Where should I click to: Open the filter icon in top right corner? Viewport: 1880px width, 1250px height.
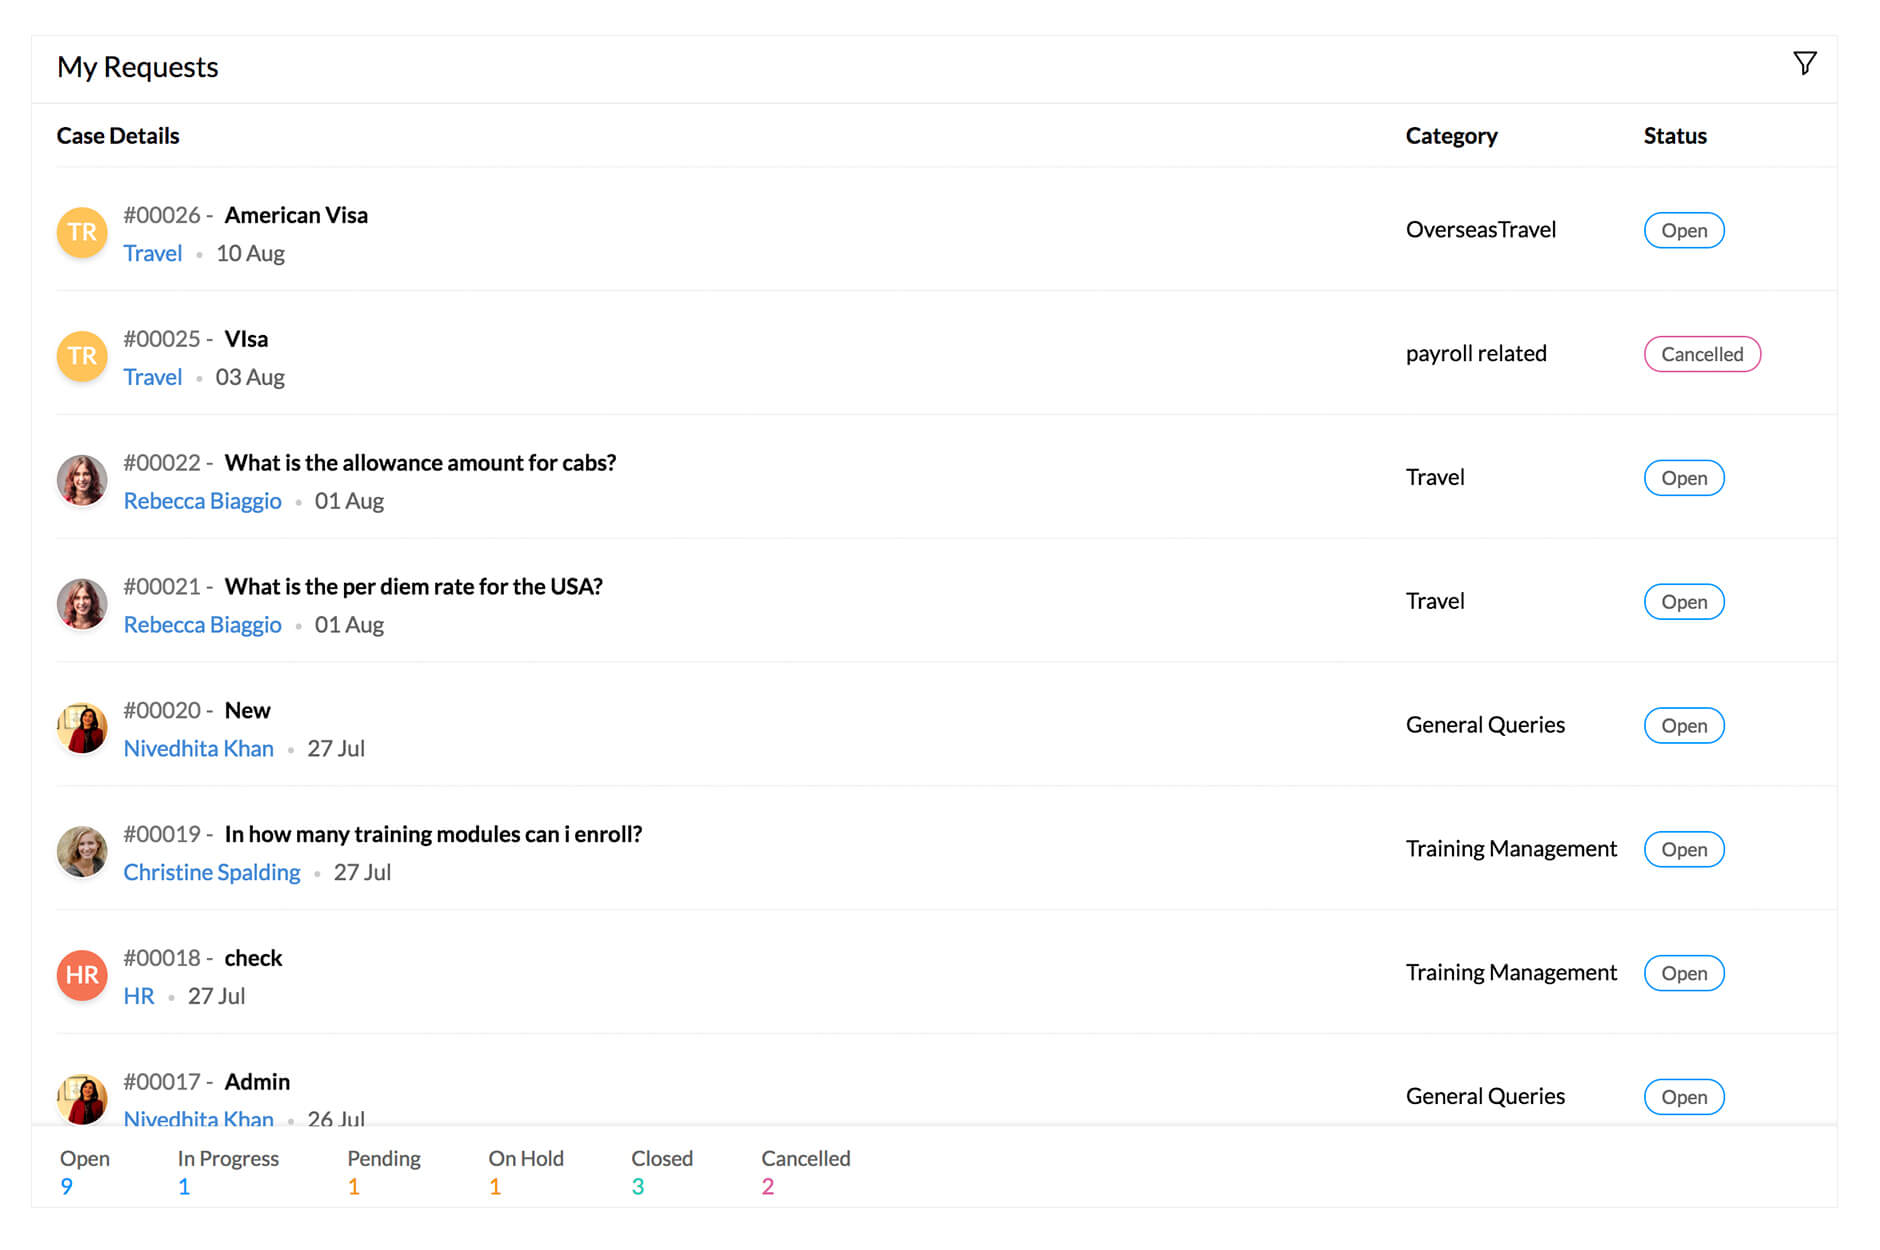(1805, 62)
